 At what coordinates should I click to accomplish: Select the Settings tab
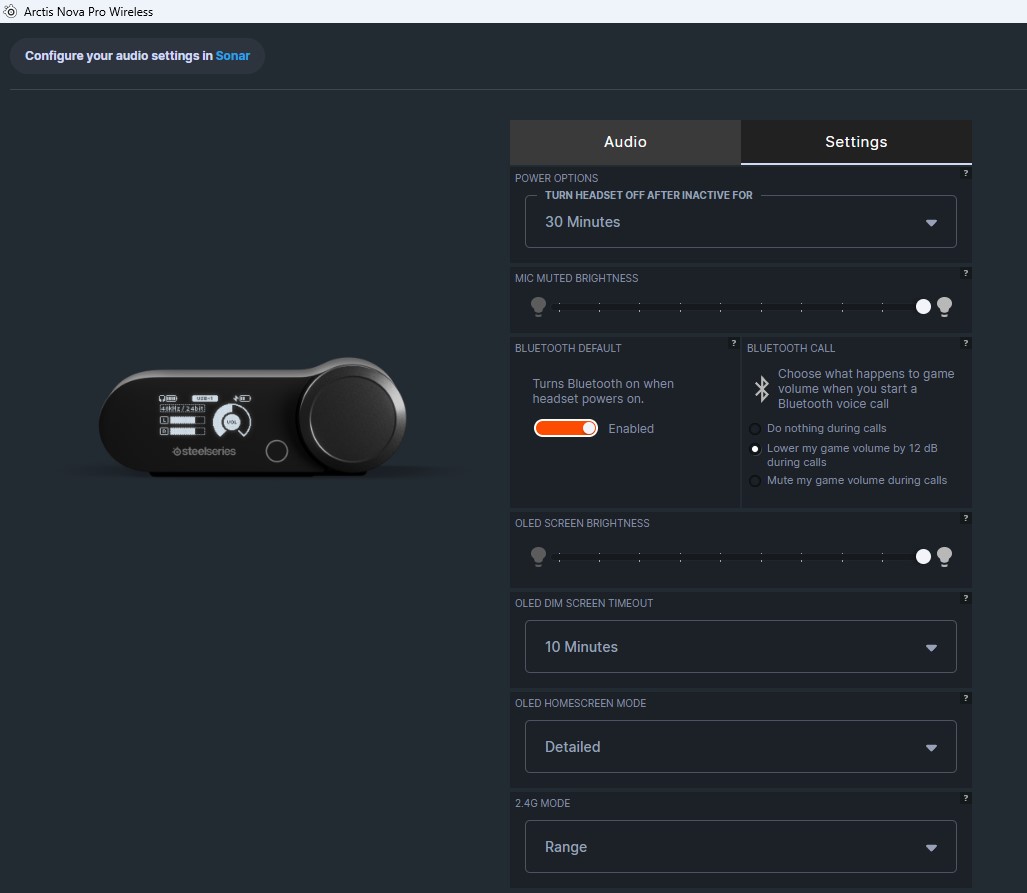tap(856, 142)
